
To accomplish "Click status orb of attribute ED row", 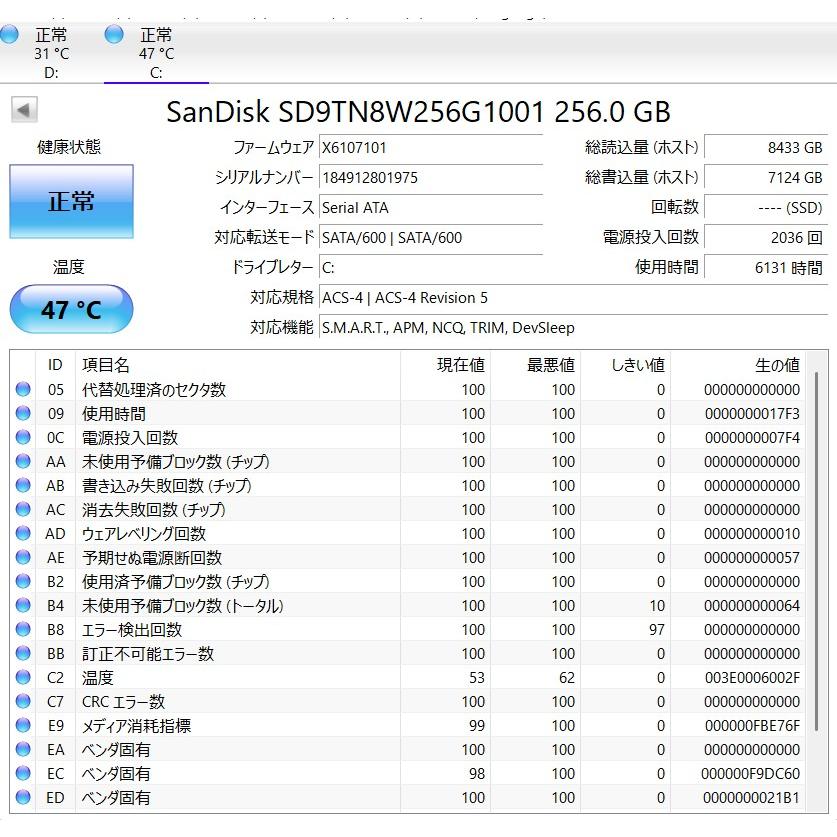I will click(23, 797).
